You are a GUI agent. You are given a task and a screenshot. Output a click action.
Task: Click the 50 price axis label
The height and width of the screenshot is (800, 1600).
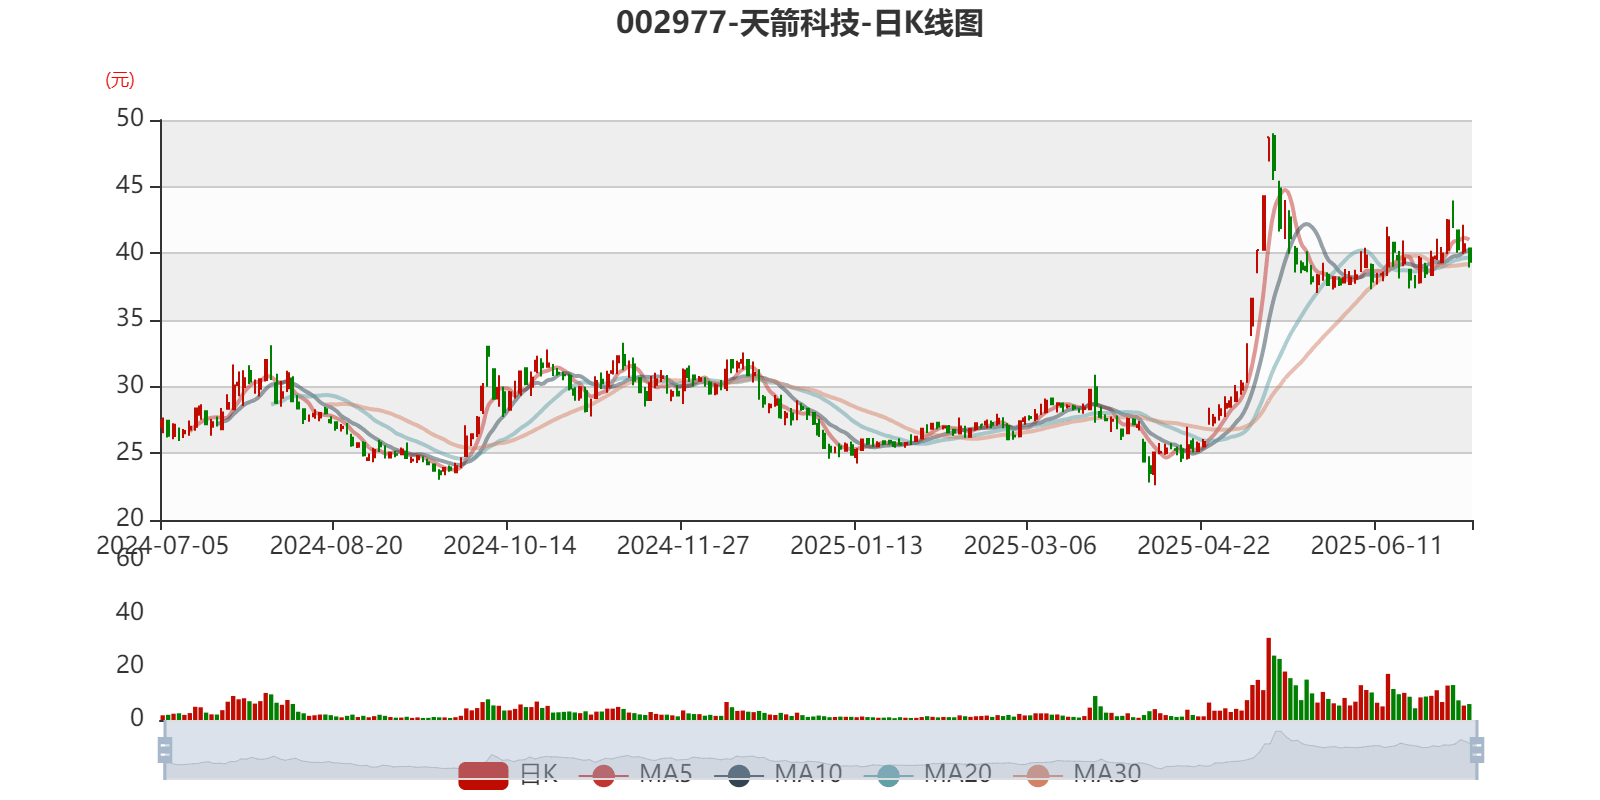[130, 119]
